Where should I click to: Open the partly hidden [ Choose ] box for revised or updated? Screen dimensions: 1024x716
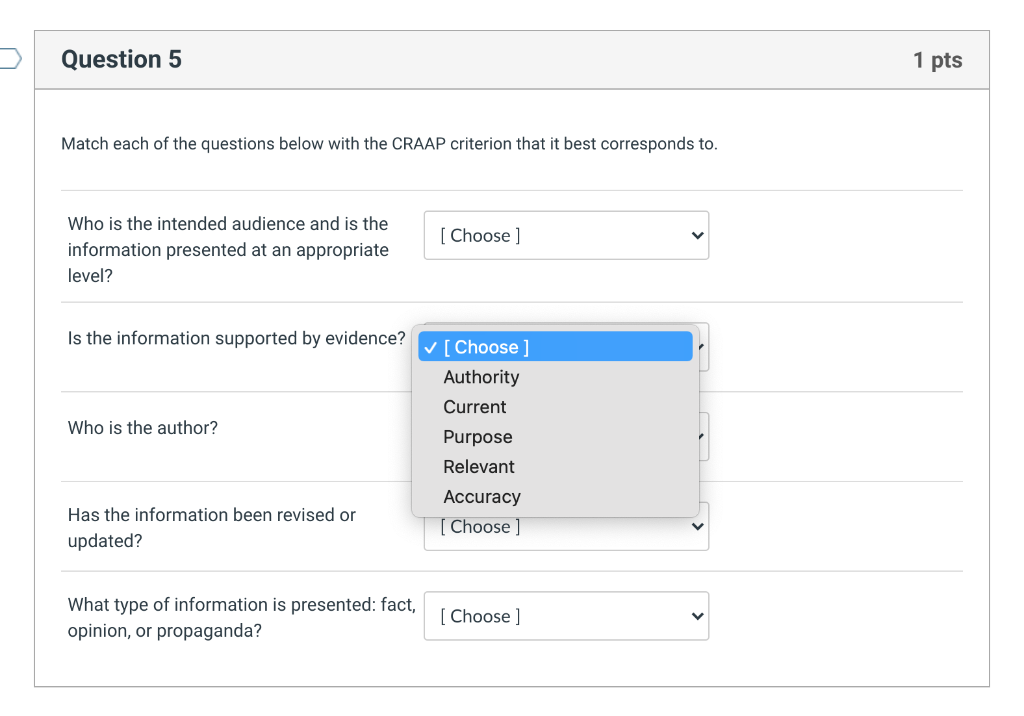(566, 534)
